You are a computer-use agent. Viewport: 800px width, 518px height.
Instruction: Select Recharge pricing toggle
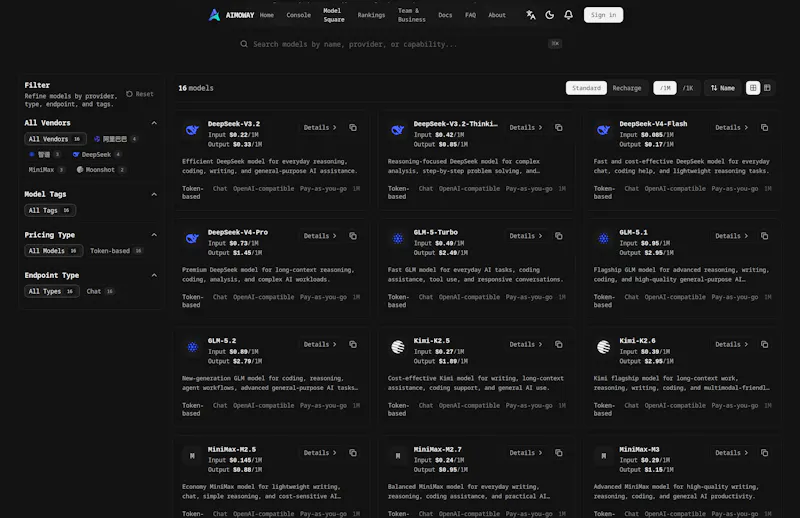click(627, 88)
